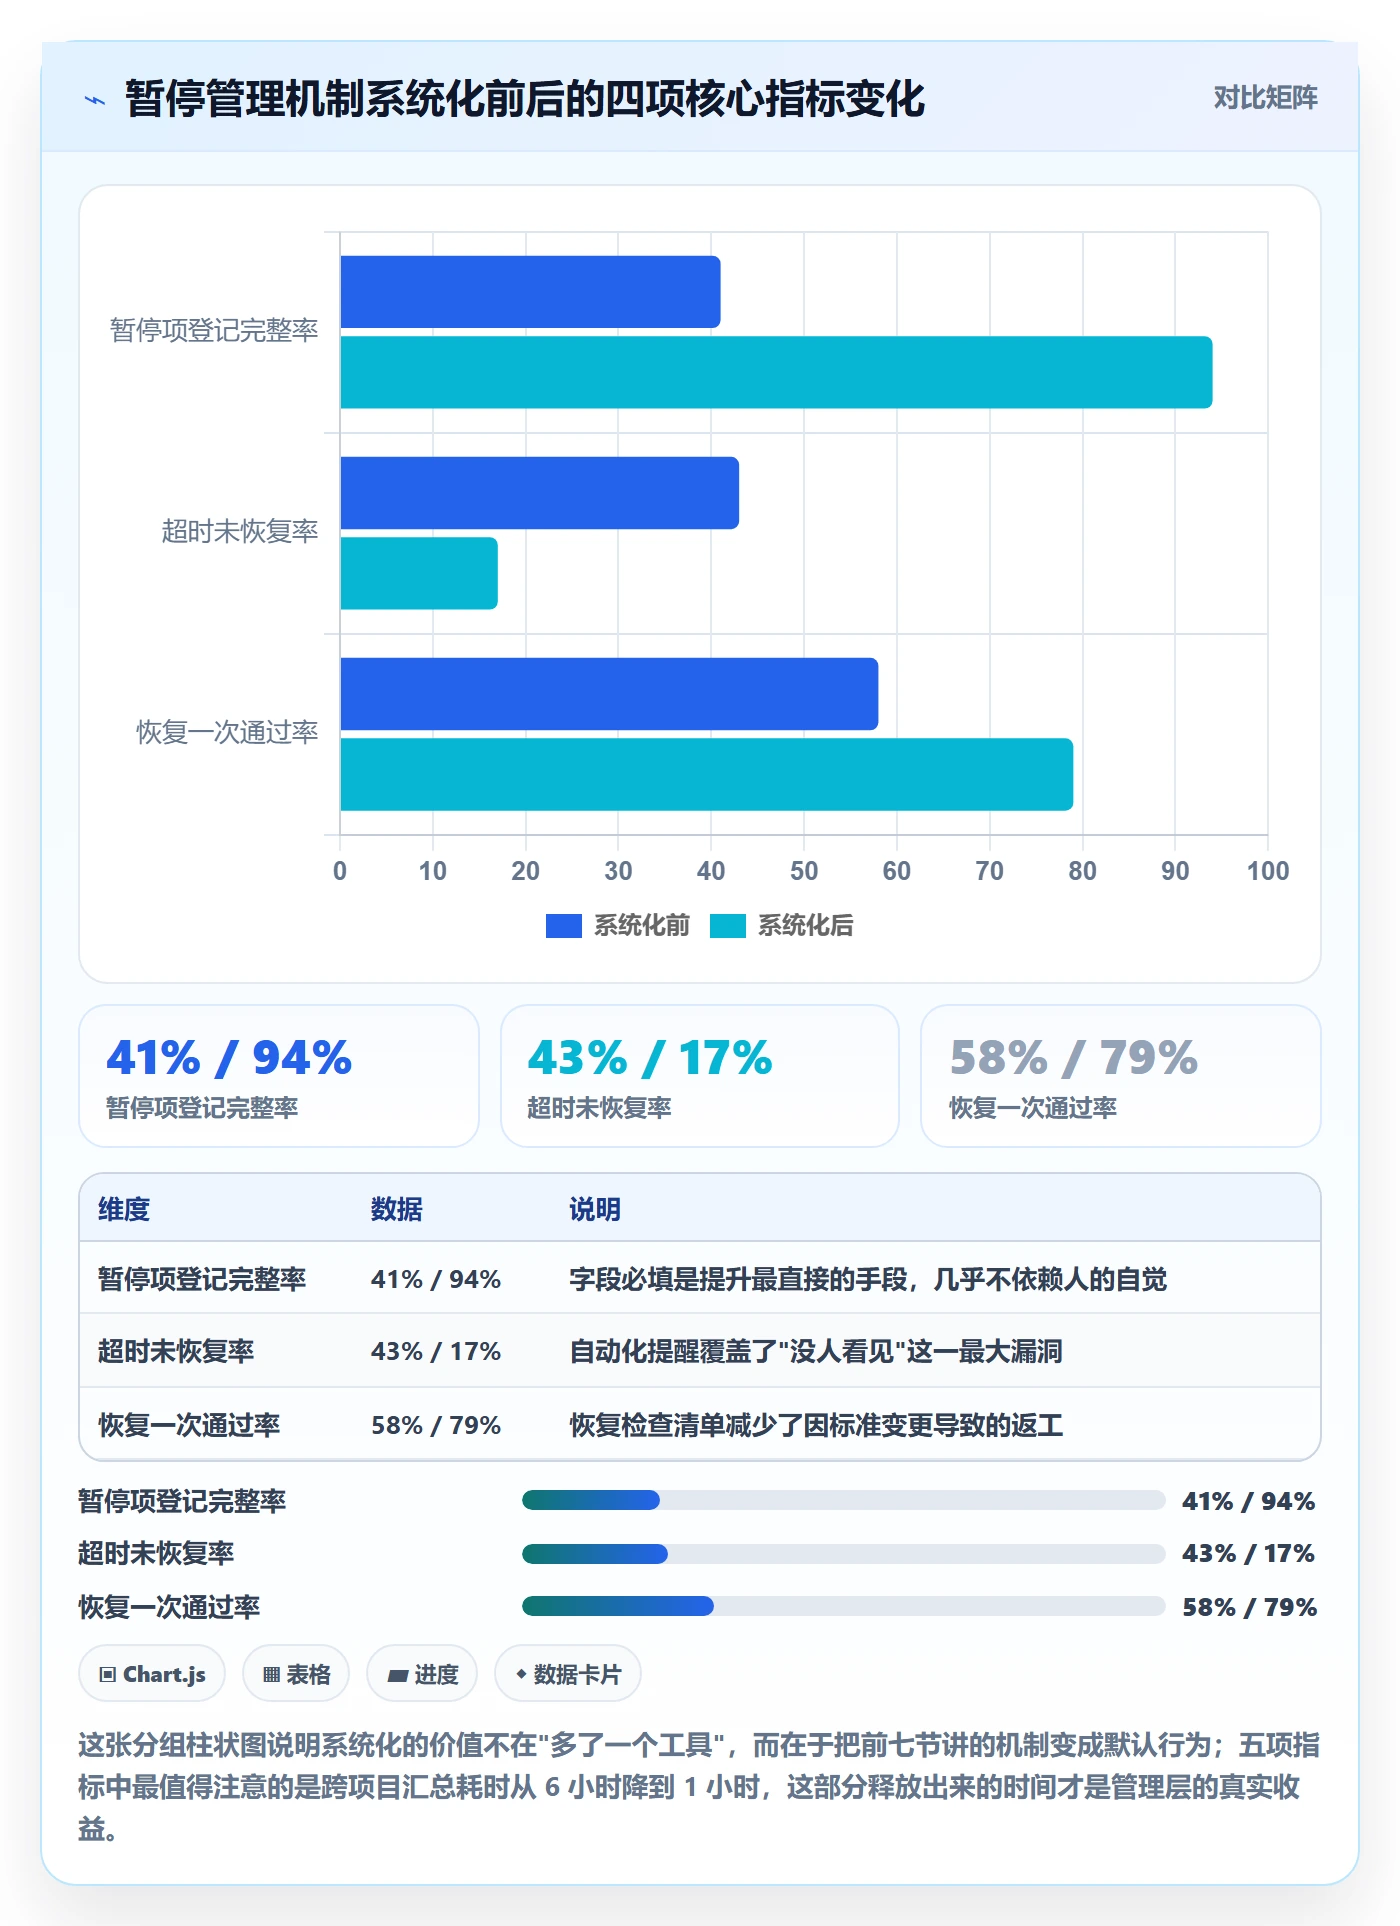Click the 对比矩阵 label in header
This screenshot has height=1926, width=1400.
tap(1265, 97)
